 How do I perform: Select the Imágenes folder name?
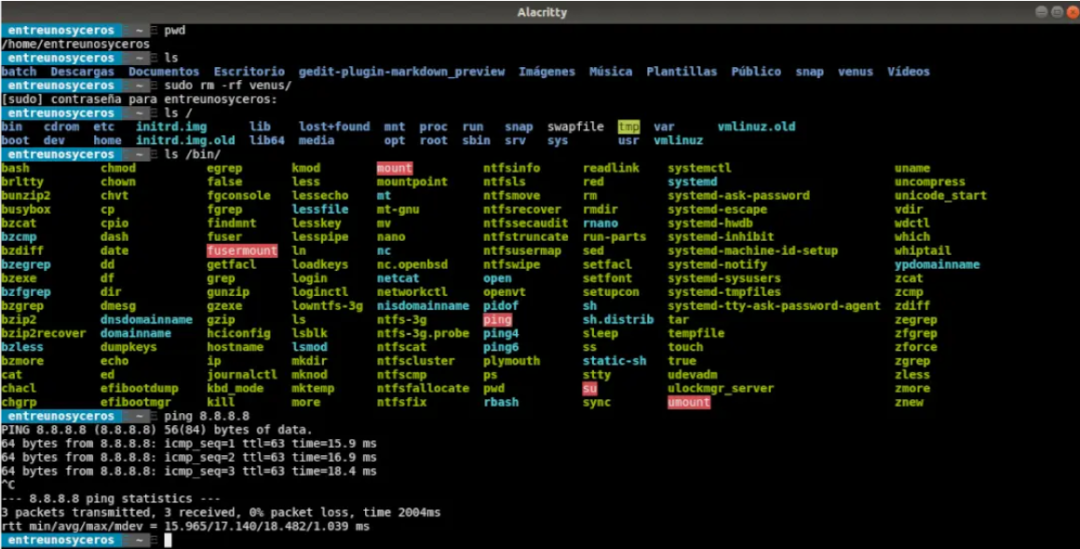click(x=547, y=72)
